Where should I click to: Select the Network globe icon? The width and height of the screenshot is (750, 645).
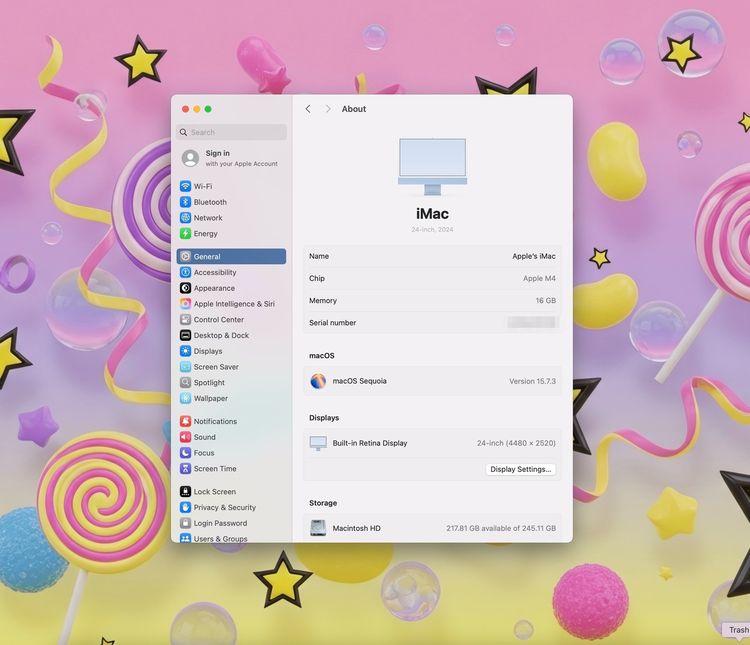[186, 218]
